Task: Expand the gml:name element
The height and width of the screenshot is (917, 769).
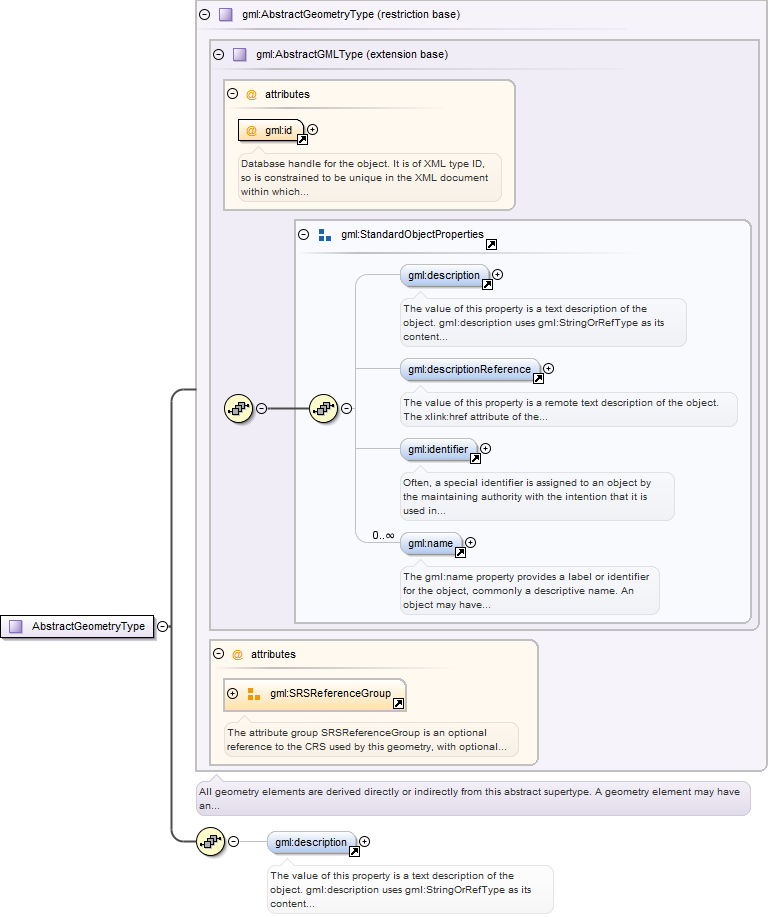Action: click(x=470, y=543)
